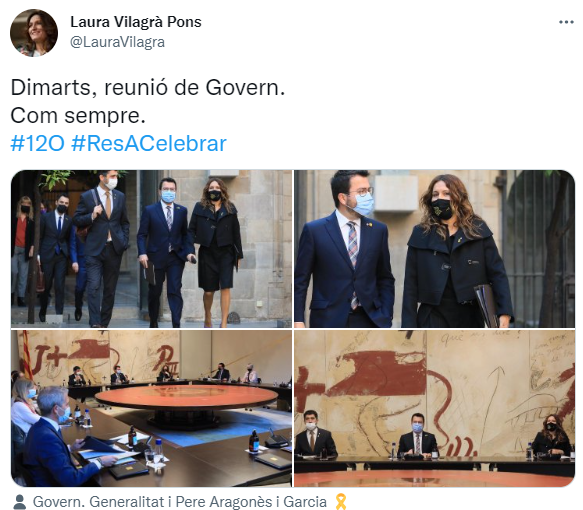The image size is (583, 510).
Task: Click the yellow ribbon emoji after tagged names
Action: 340,502
